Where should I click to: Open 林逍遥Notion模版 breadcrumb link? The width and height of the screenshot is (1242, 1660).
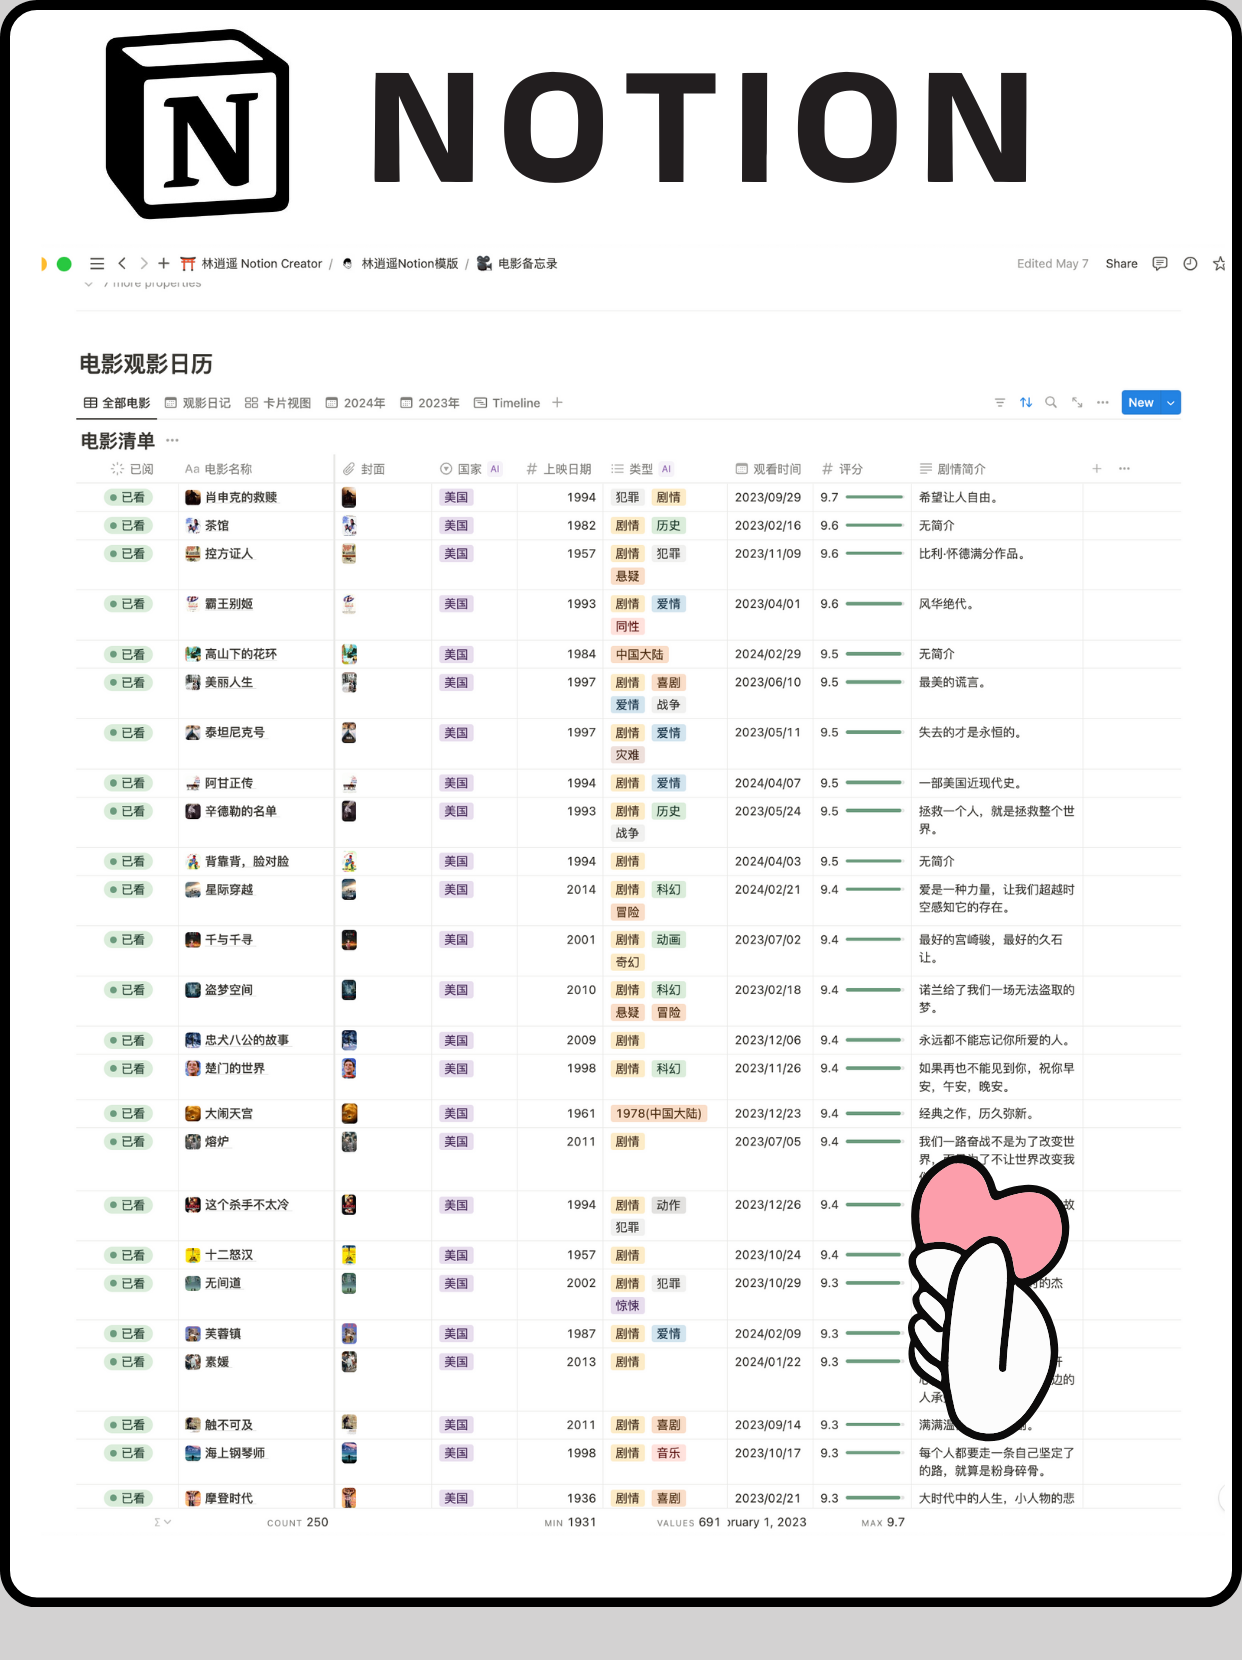pyautogui.click(x=409, y=264)
